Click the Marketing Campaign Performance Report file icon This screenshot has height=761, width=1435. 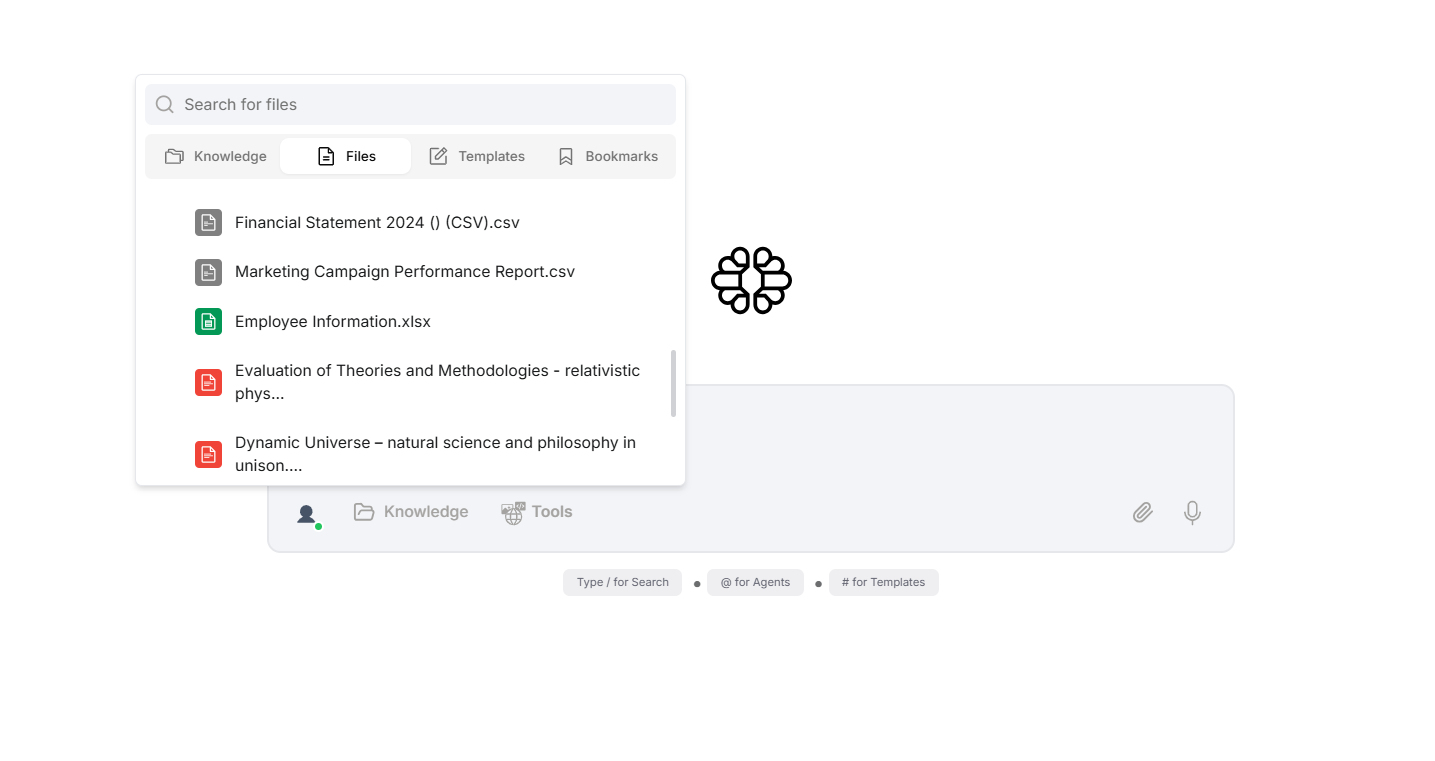point(208,272)
